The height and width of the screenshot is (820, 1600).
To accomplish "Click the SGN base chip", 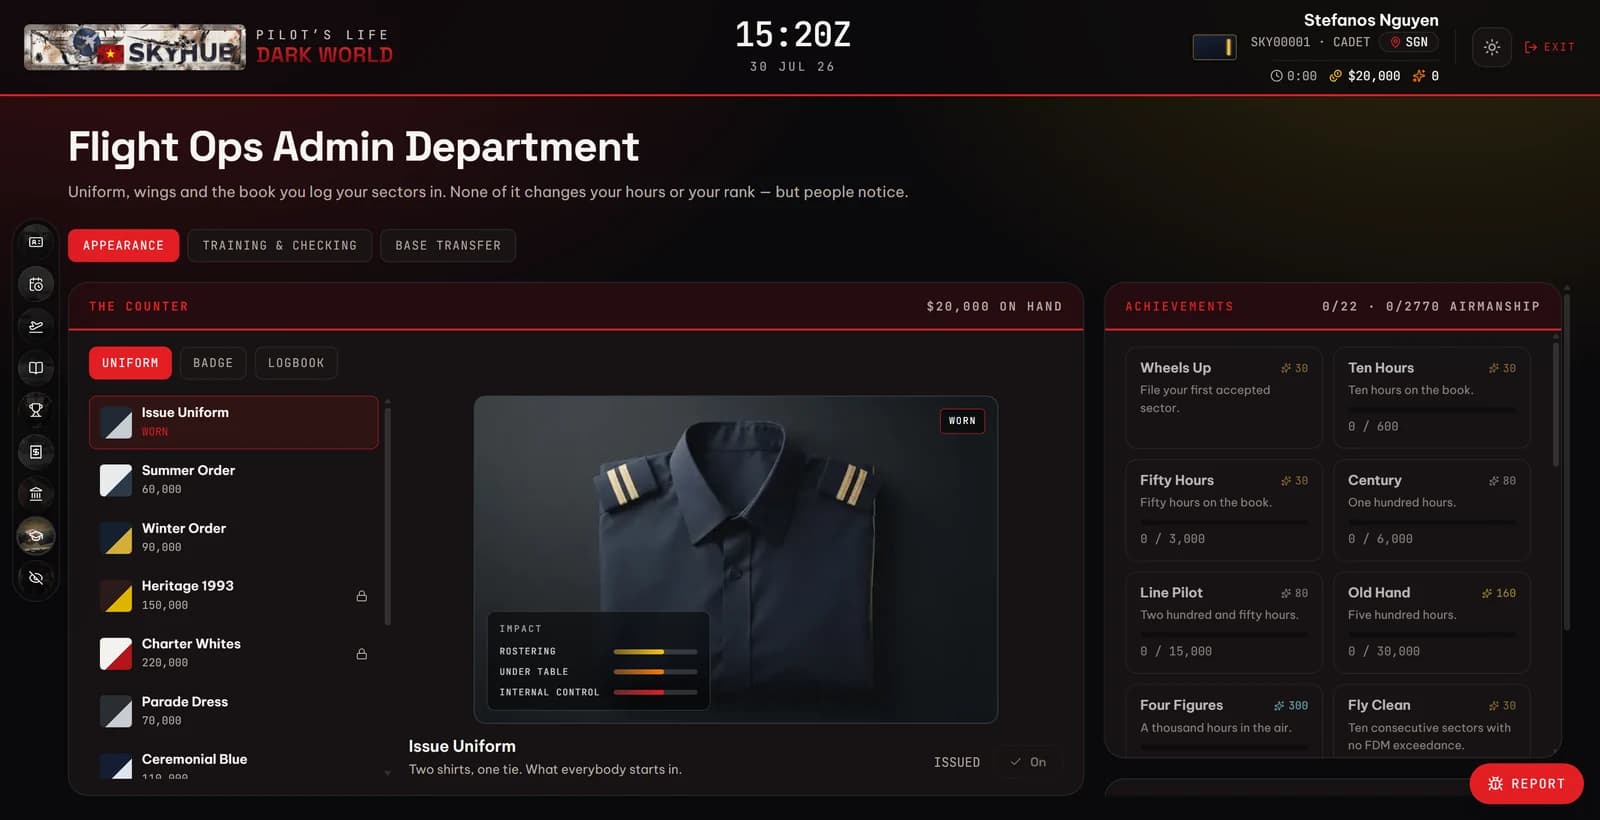I will (x=1409, y=42).
